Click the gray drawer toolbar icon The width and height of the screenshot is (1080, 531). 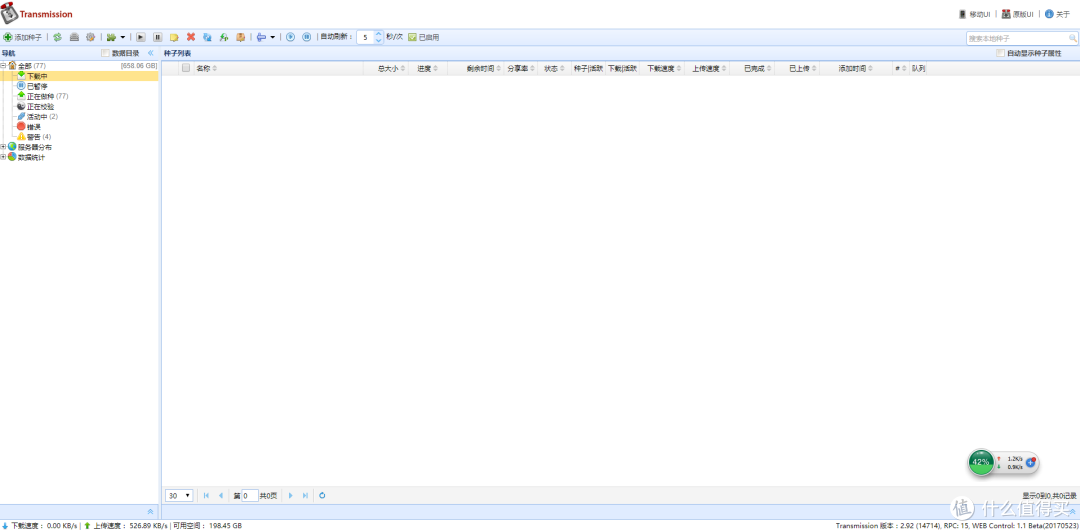[74, 37]
